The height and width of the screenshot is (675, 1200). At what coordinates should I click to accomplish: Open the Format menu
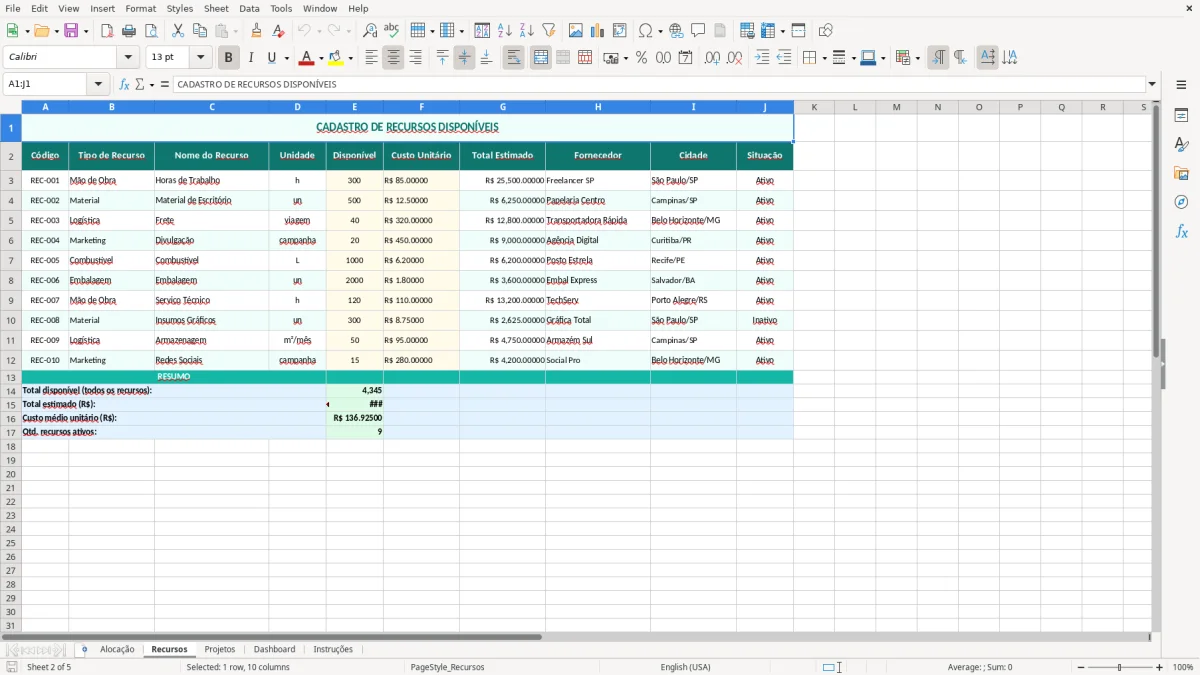click(140, 8)
